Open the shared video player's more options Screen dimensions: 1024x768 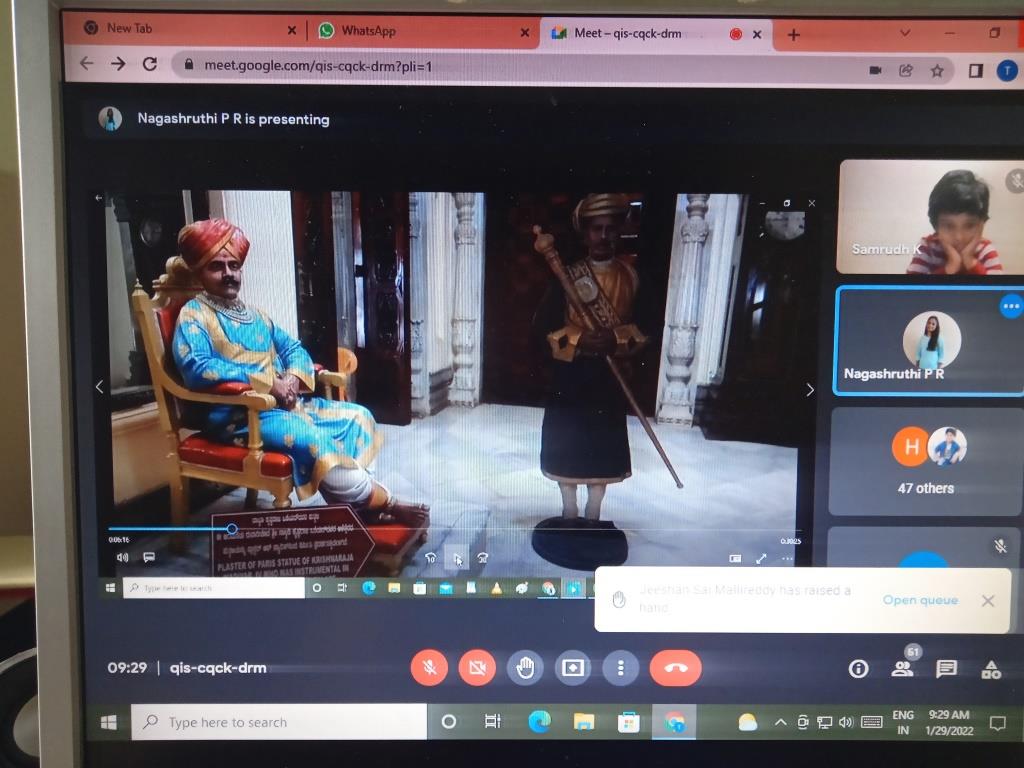[x=787, y=559]
